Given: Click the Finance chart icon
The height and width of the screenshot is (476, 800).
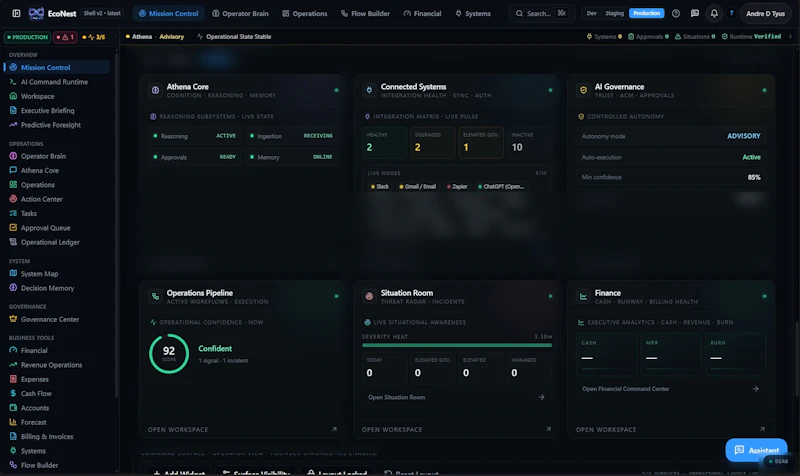Looking at the screenshot, I should (x=583, y=296).
